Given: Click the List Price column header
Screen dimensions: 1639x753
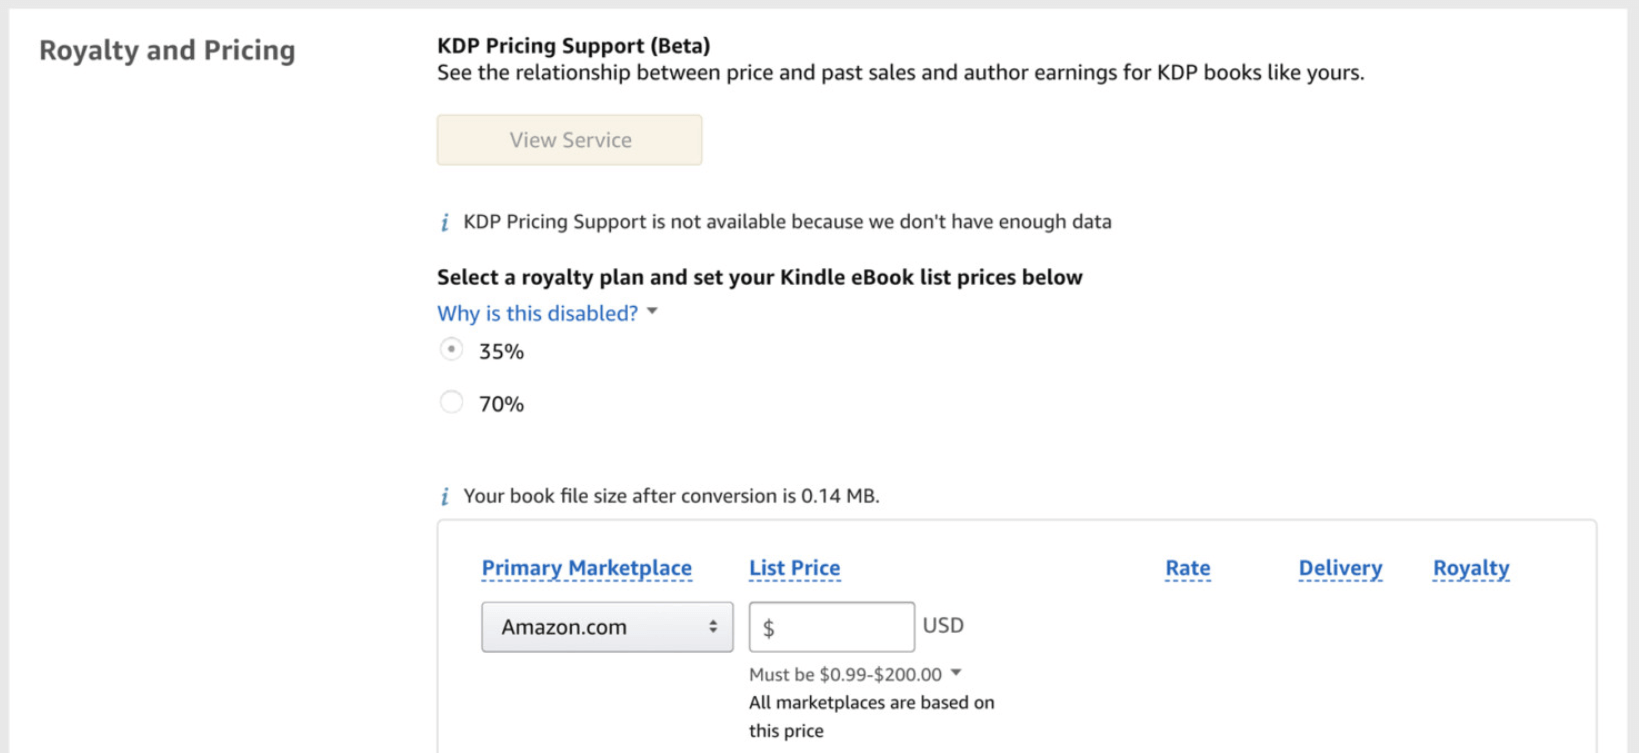Looking at the screenshot, I should coord(794,567).
